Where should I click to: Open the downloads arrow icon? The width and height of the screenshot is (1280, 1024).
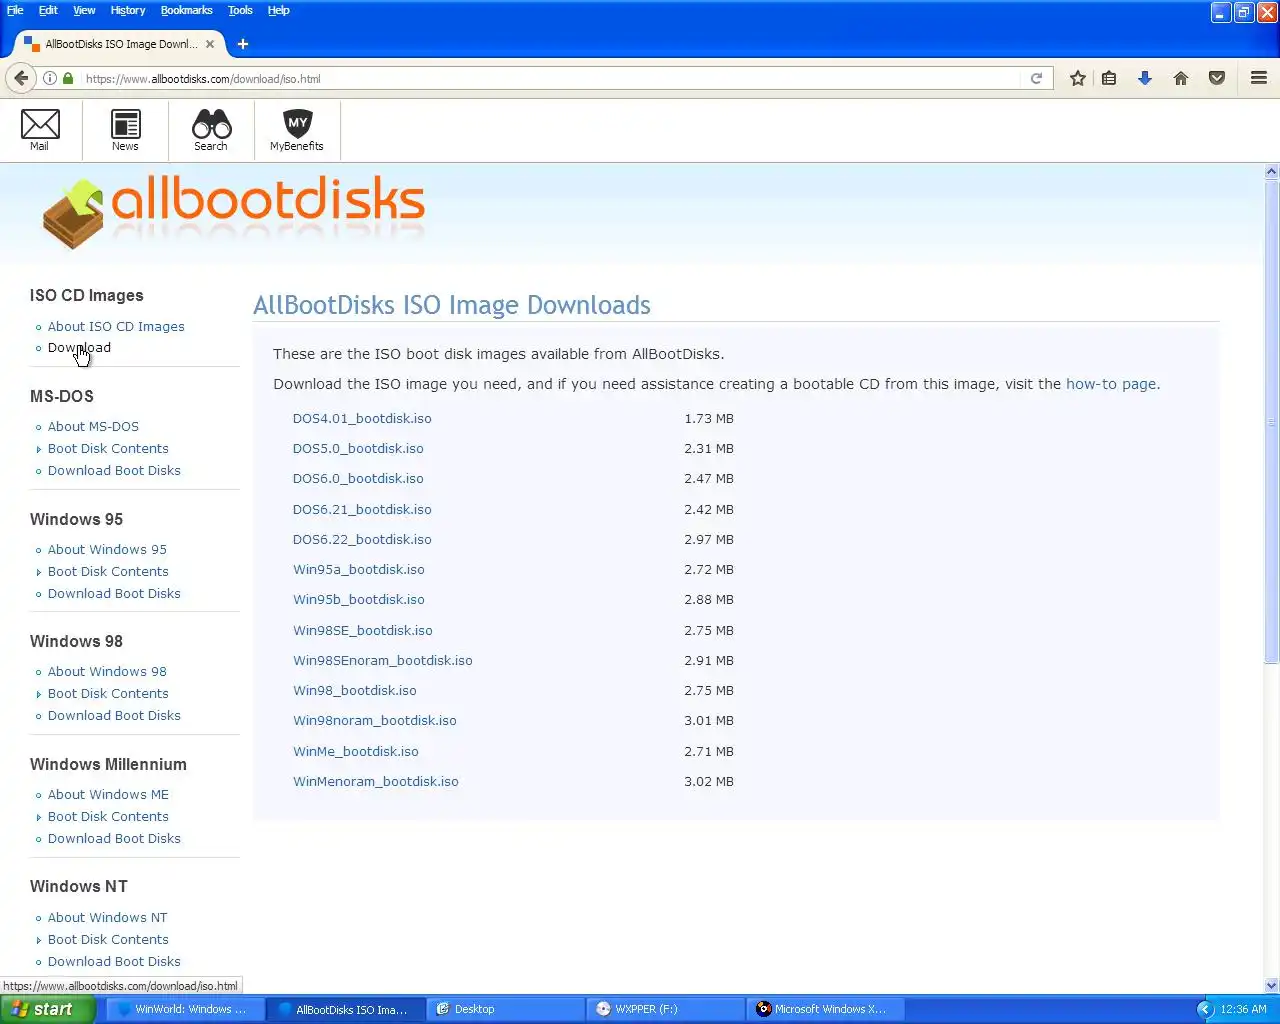1144,78
